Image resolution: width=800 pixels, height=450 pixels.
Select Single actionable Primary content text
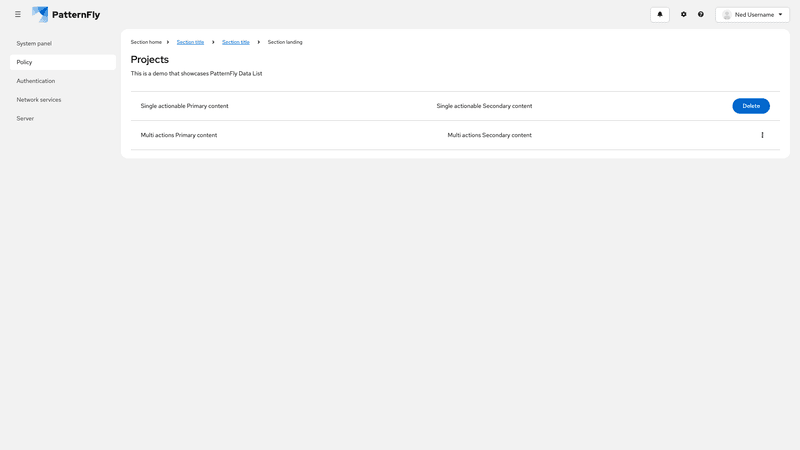click(x=184, y=106)
